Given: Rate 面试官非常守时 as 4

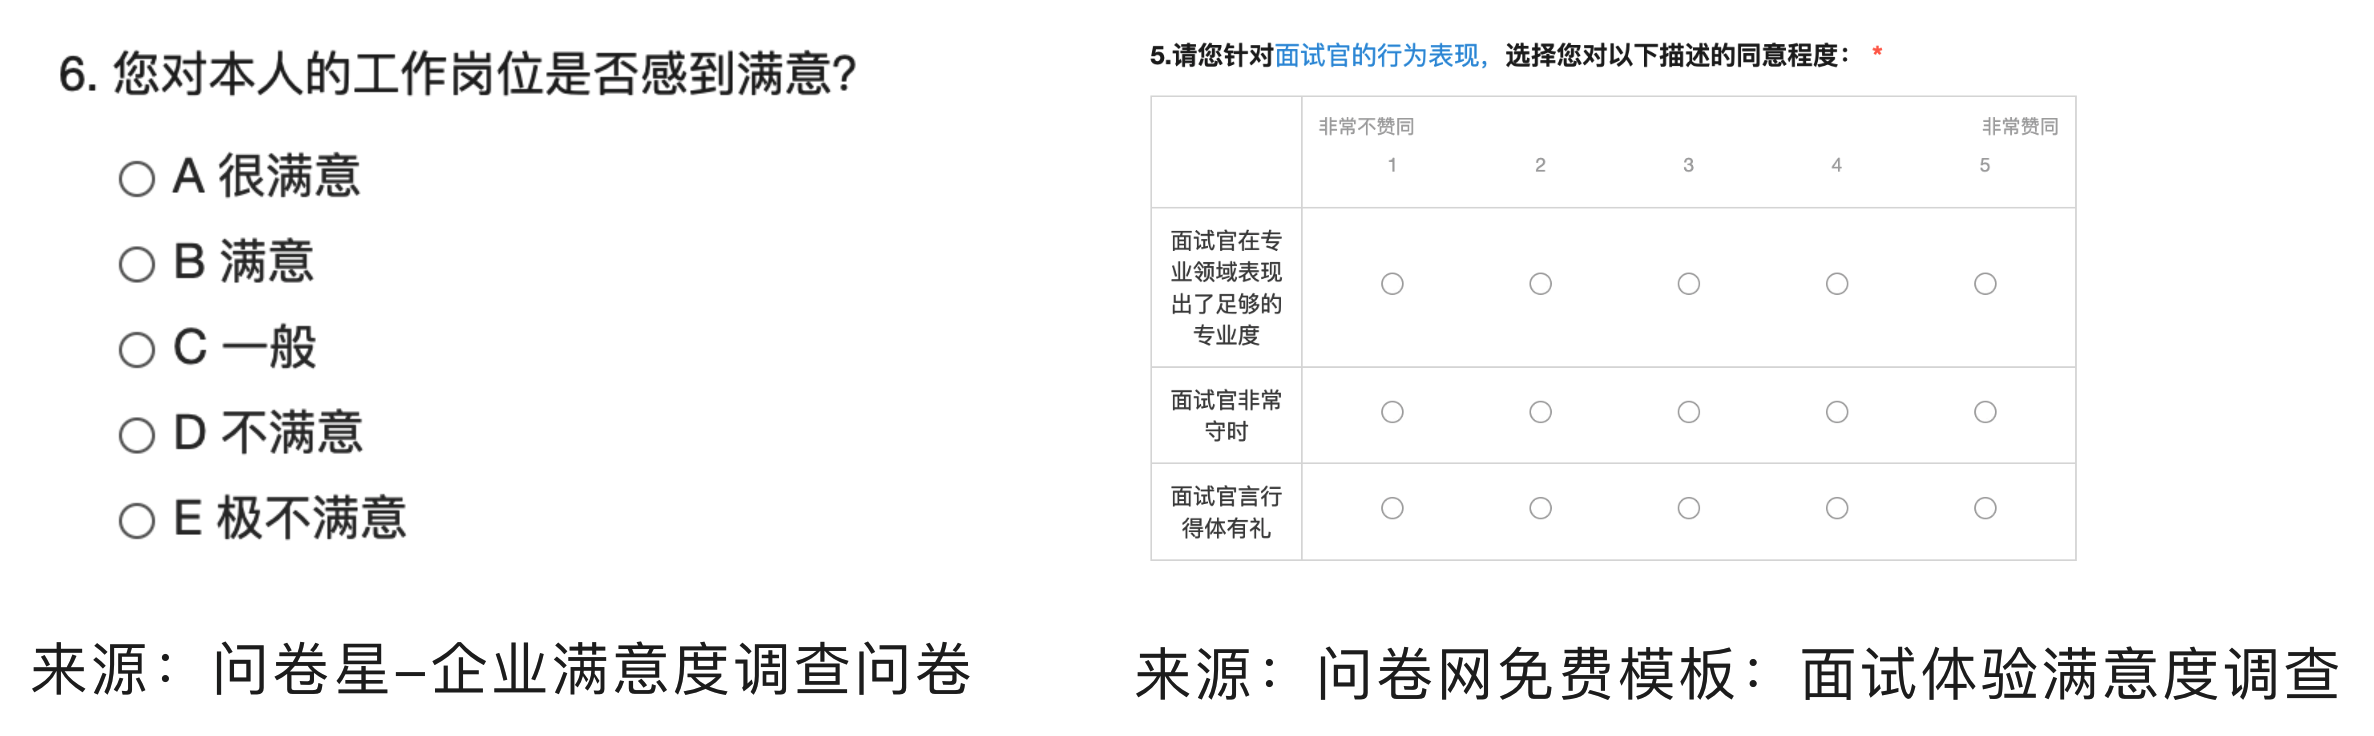Looking at the screenshot, I should (1836, 412).
